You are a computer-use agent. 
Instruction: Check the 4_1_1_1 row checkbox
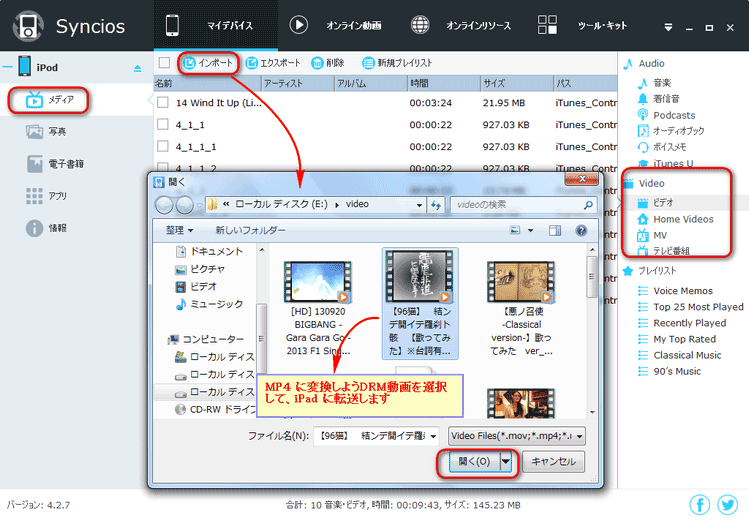pos(163,146)
